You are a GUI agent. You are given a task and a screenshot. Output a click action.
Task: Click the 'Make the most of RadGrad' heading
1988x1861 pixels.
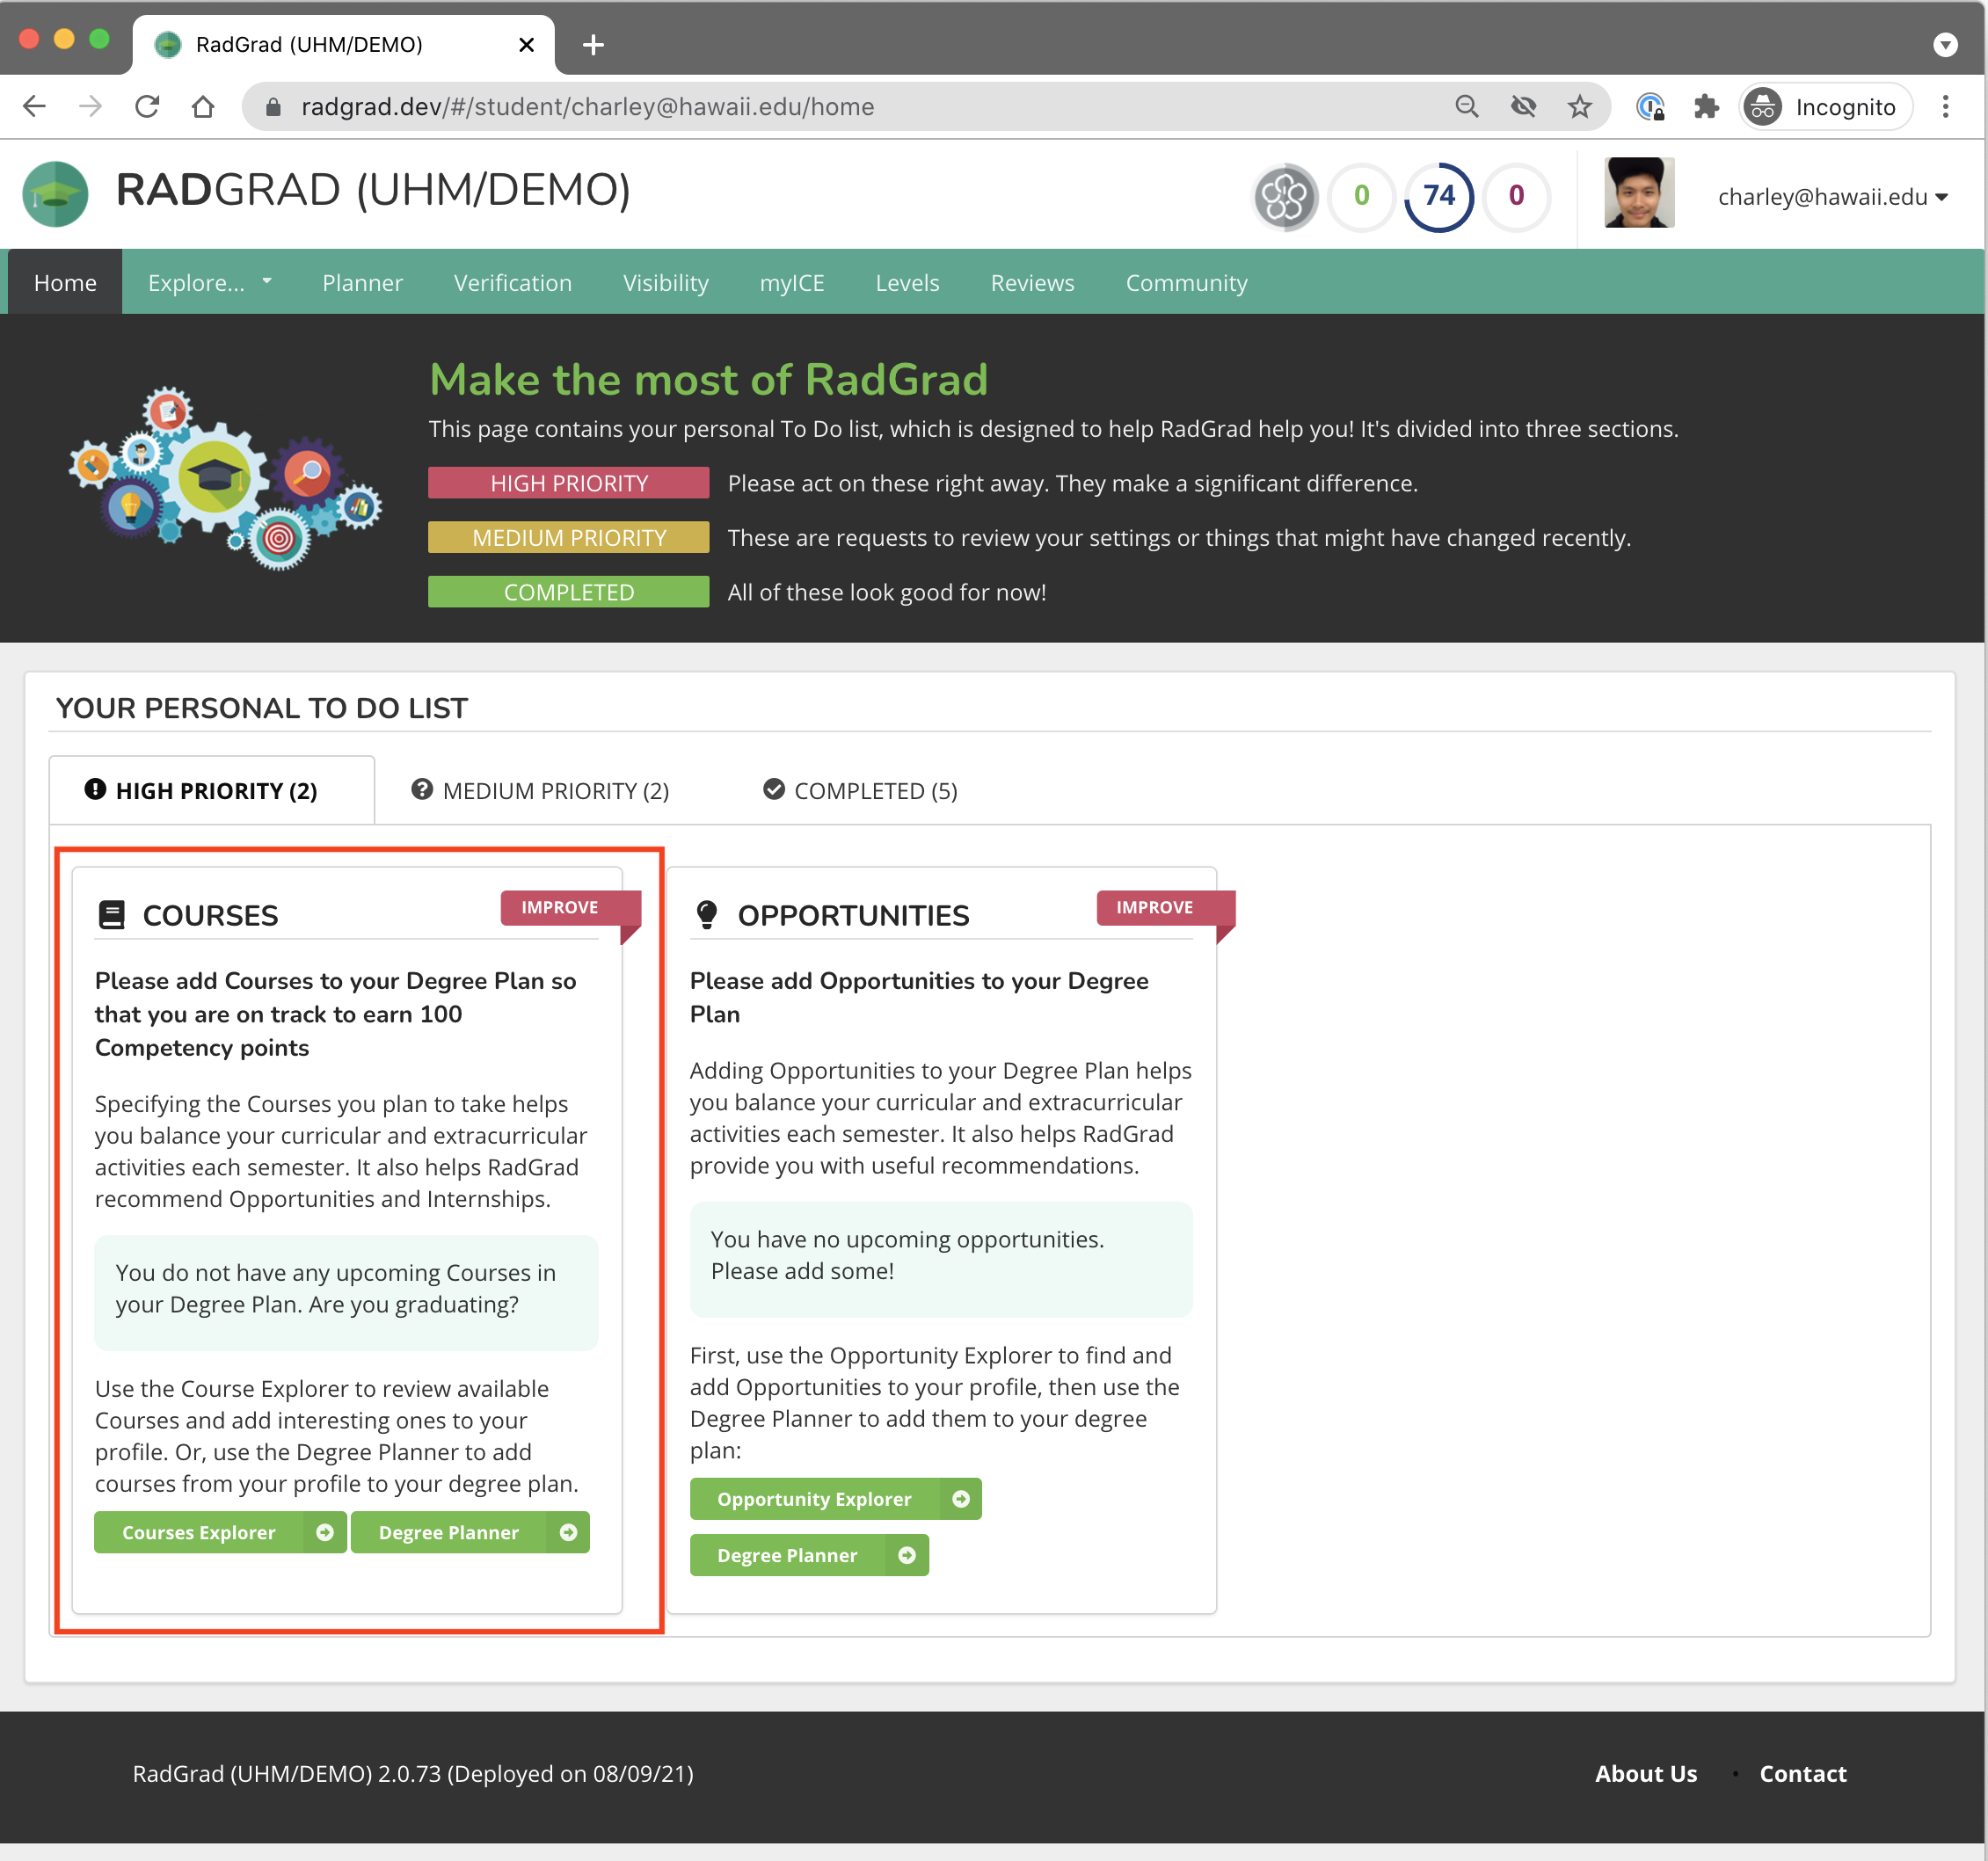708,380
